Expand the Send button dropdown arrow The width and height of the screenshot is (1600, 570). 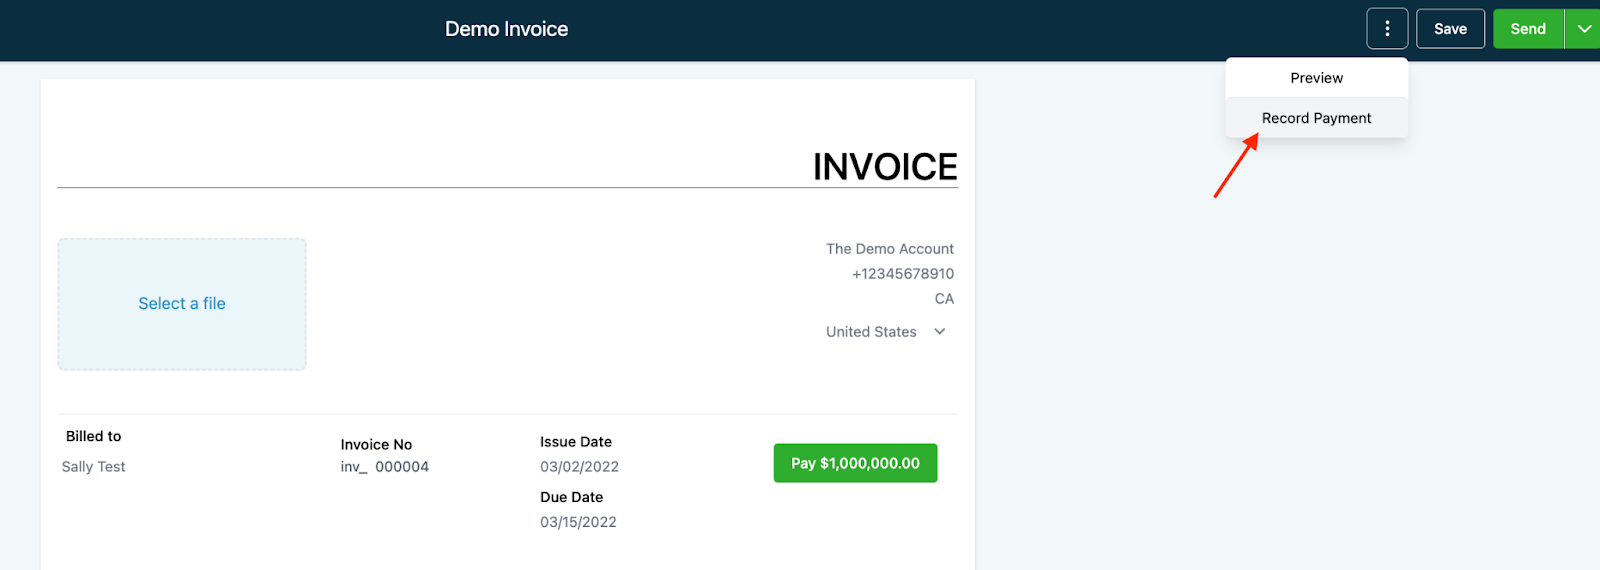click(1583, 29)
